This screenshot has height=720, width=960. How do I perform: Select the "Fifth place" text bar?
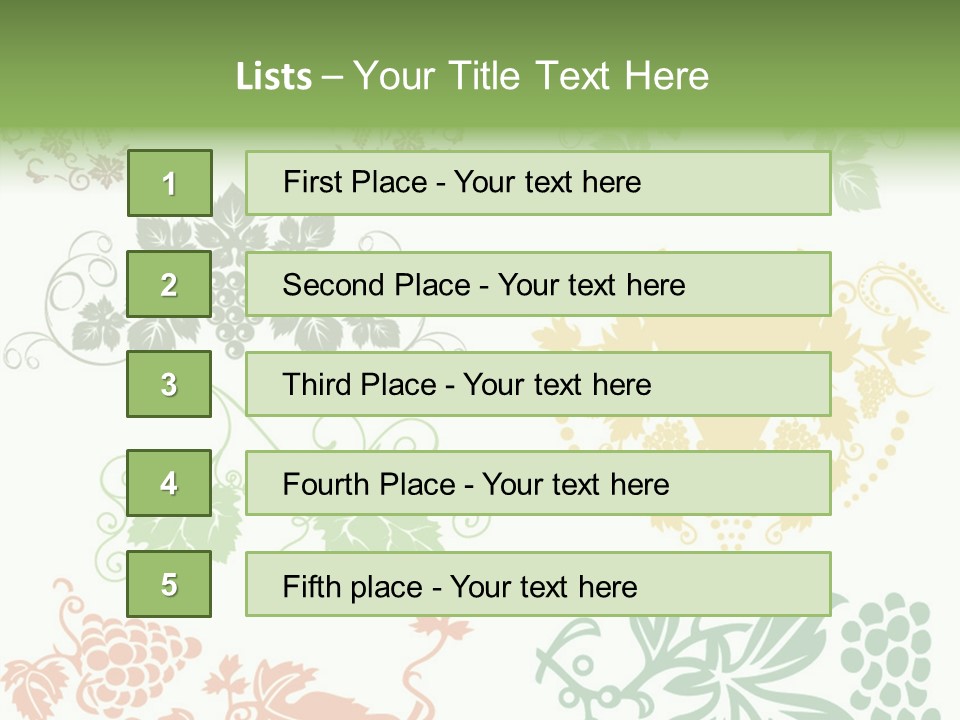click(538, 584)
